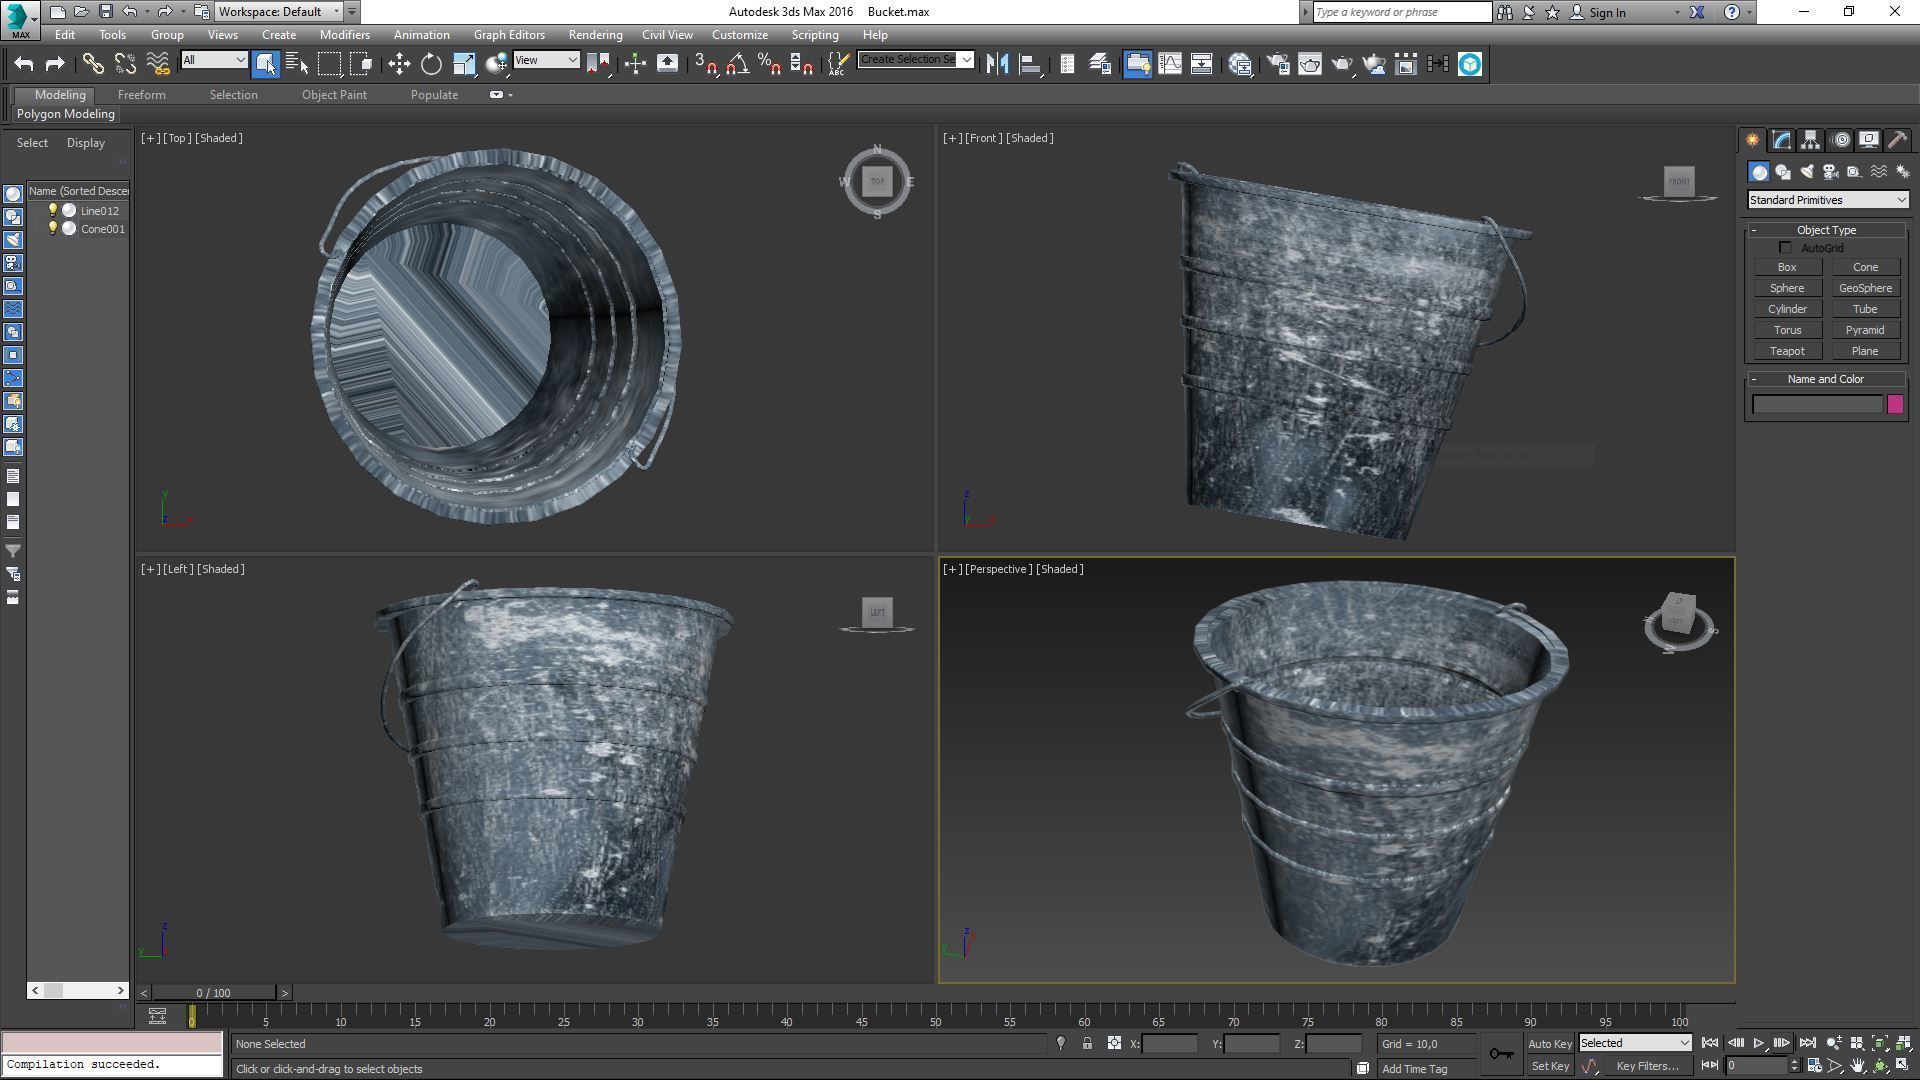
Task: Open the Standard Primitives dropdown
Action: tap(1828, 200)
